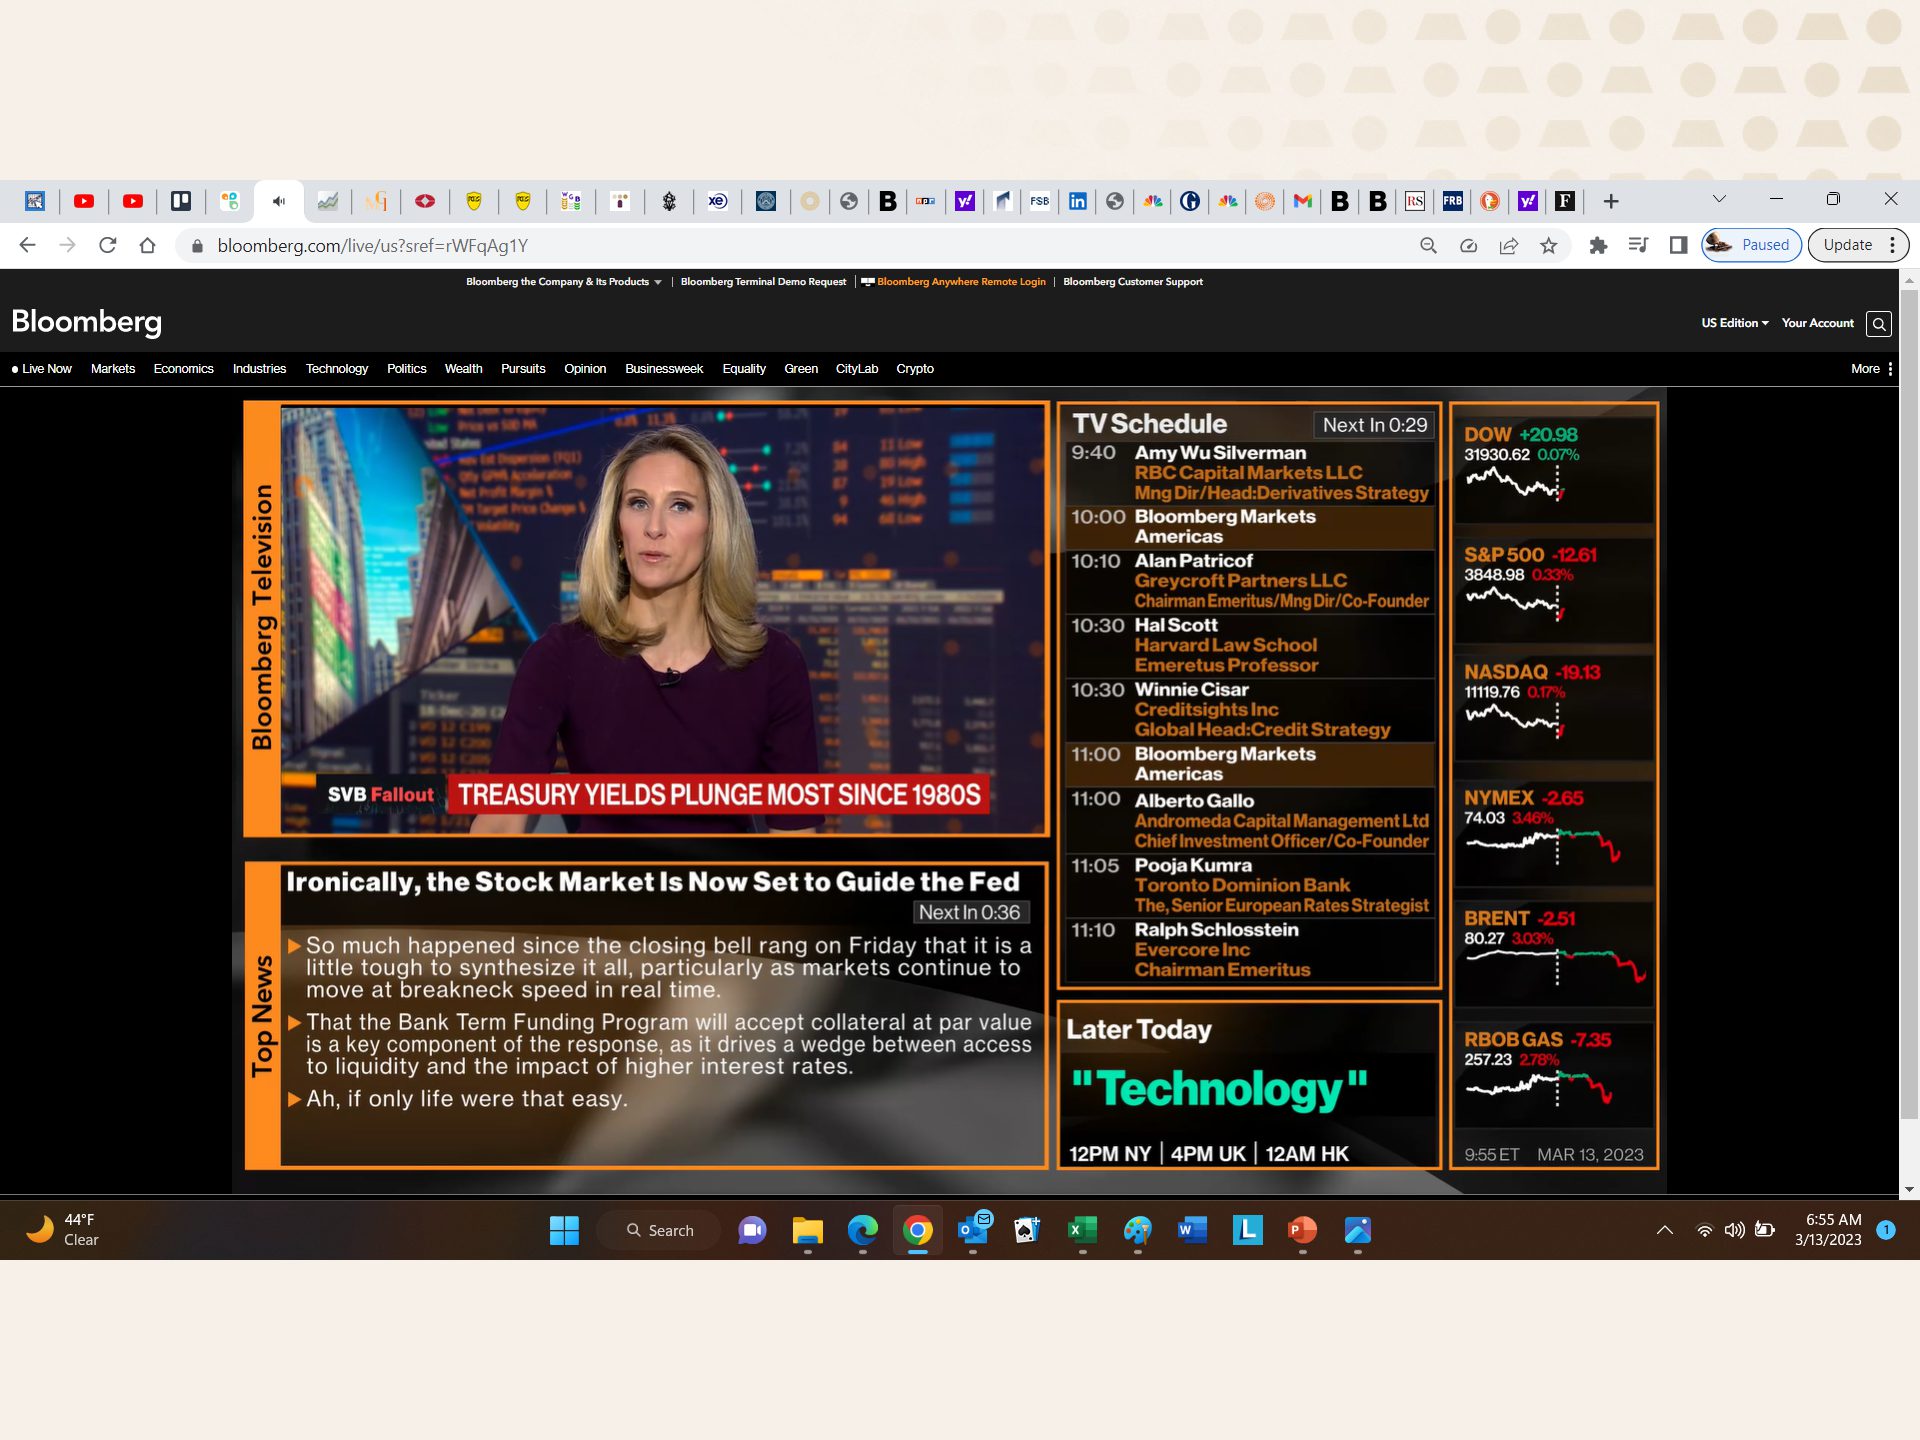Switch to the LinkedIn tab

[1077, 201]
